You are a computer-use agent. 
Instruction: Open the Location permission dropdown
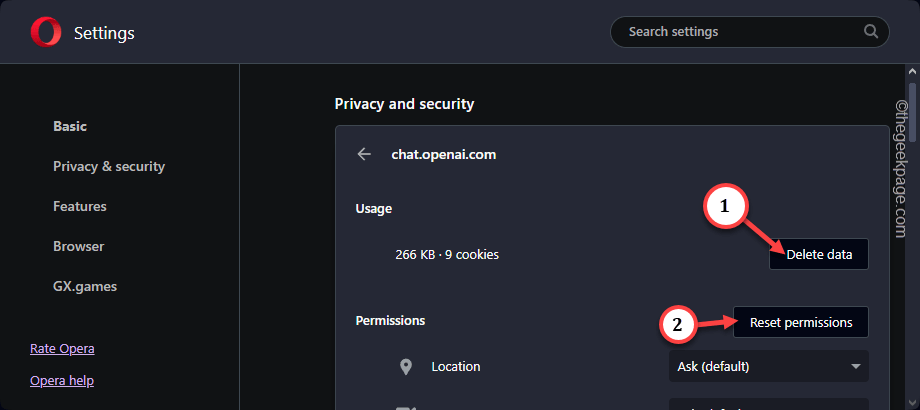(x=769, y=367)
